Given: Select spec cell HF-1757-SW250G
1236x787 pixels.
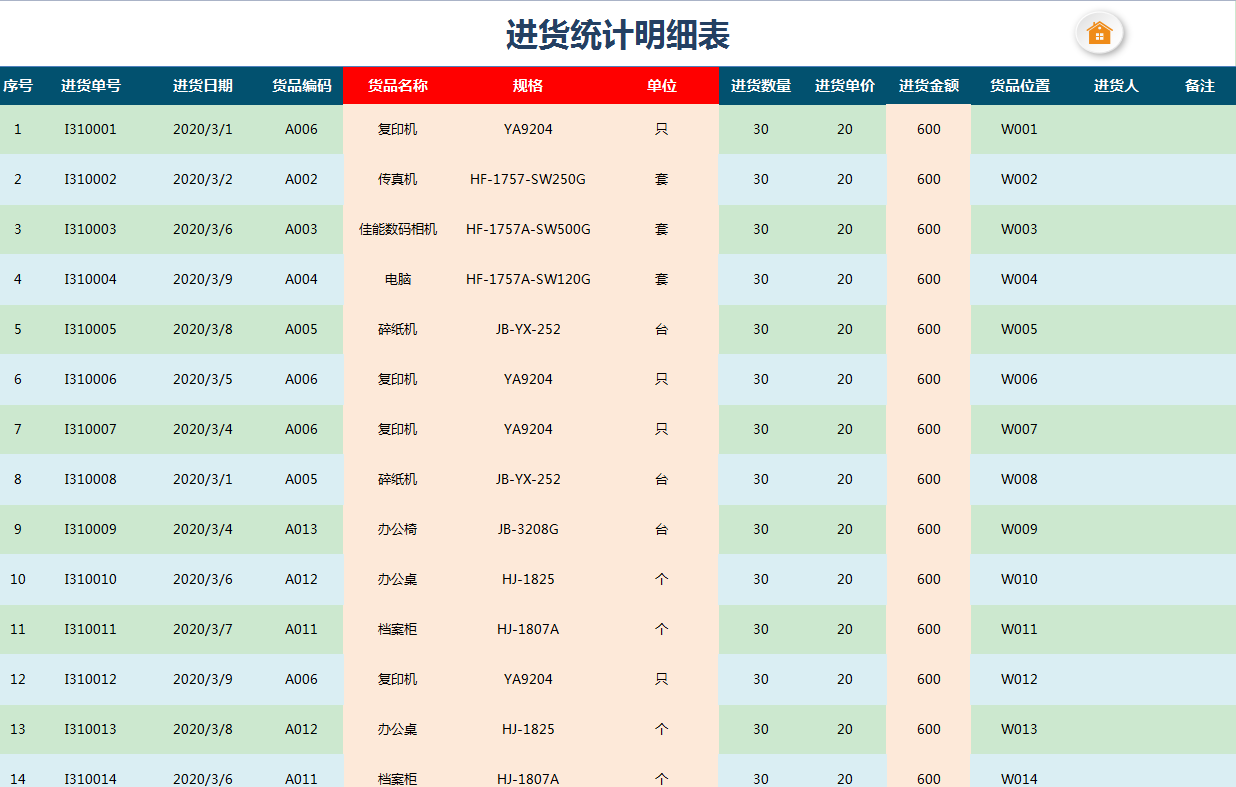Looking at the screenshot, I should 528,179.
